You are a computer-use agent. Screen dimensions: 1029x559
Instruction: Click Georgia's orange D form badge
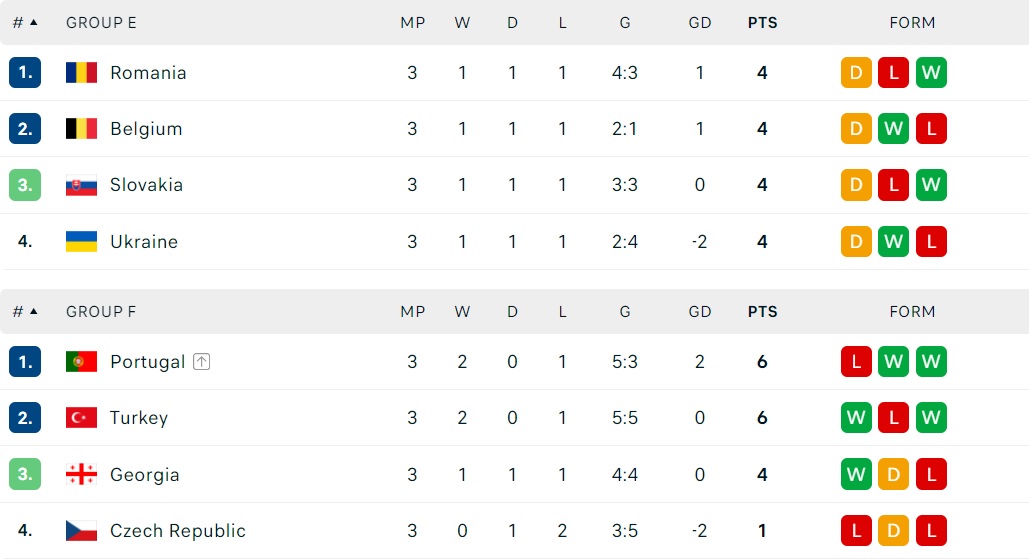pyautogui.click(x=893, y=474)
